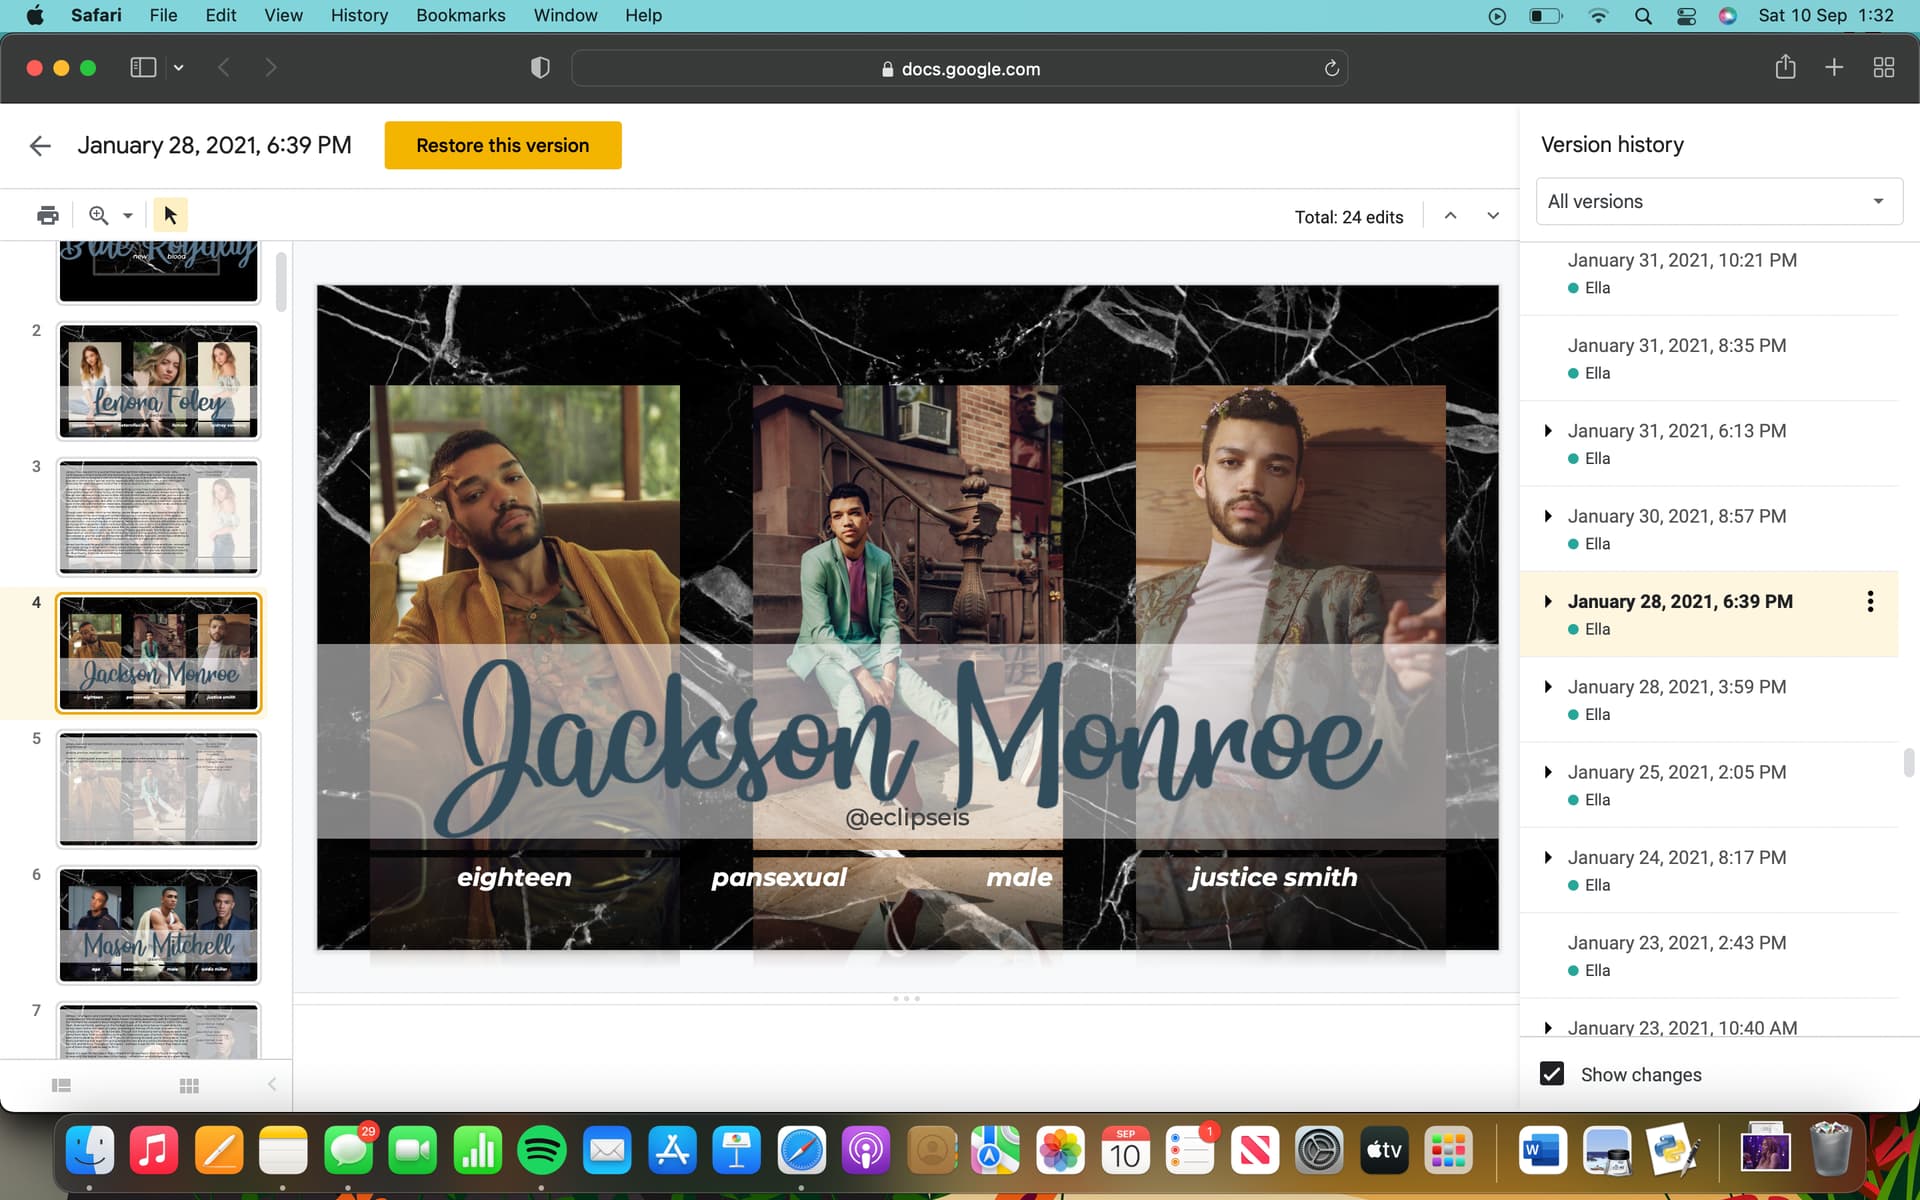Open Spotlight search in menu bar
Image resolution: width=1920 pixels, height=1200 pixels.
coord(1643,16)
